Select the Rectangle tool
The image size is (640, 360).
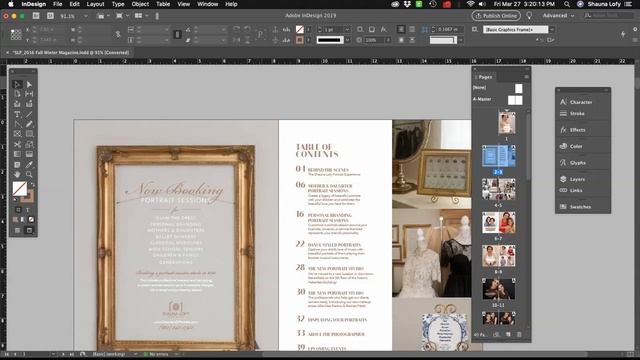(x=29, y=134)
